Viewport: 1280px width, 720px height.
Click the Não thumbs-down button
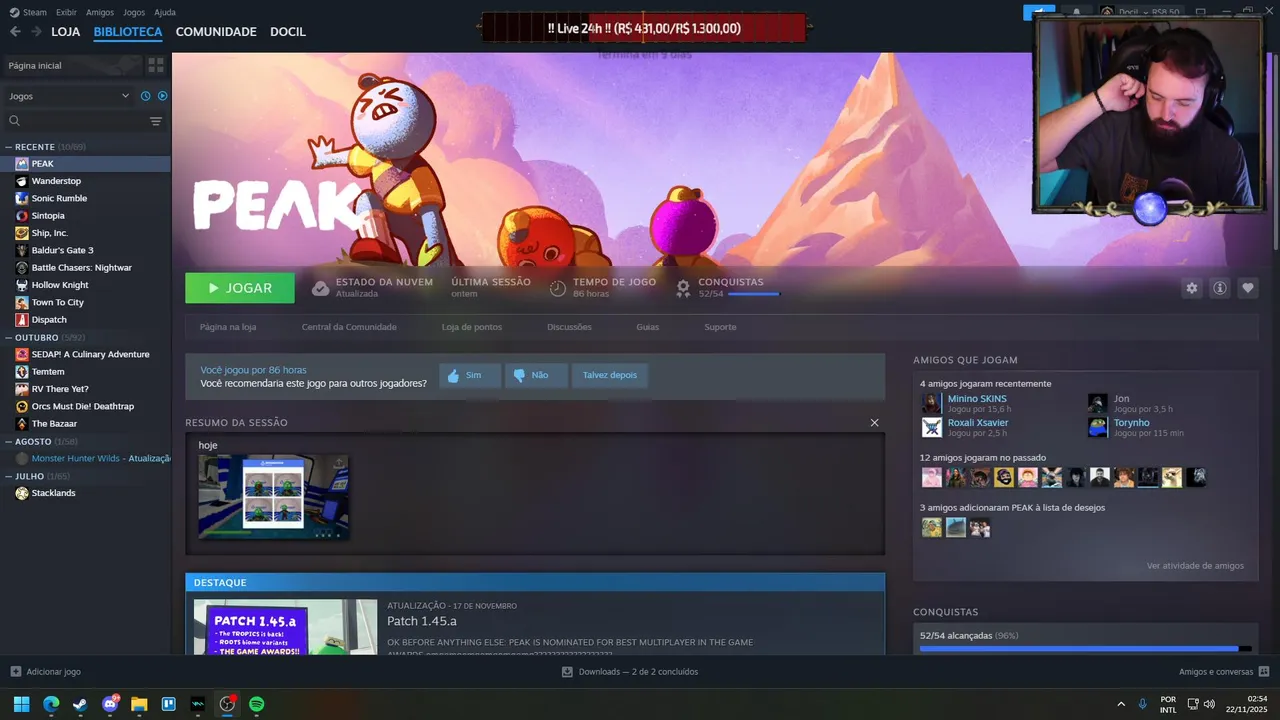tap(536, 376)
